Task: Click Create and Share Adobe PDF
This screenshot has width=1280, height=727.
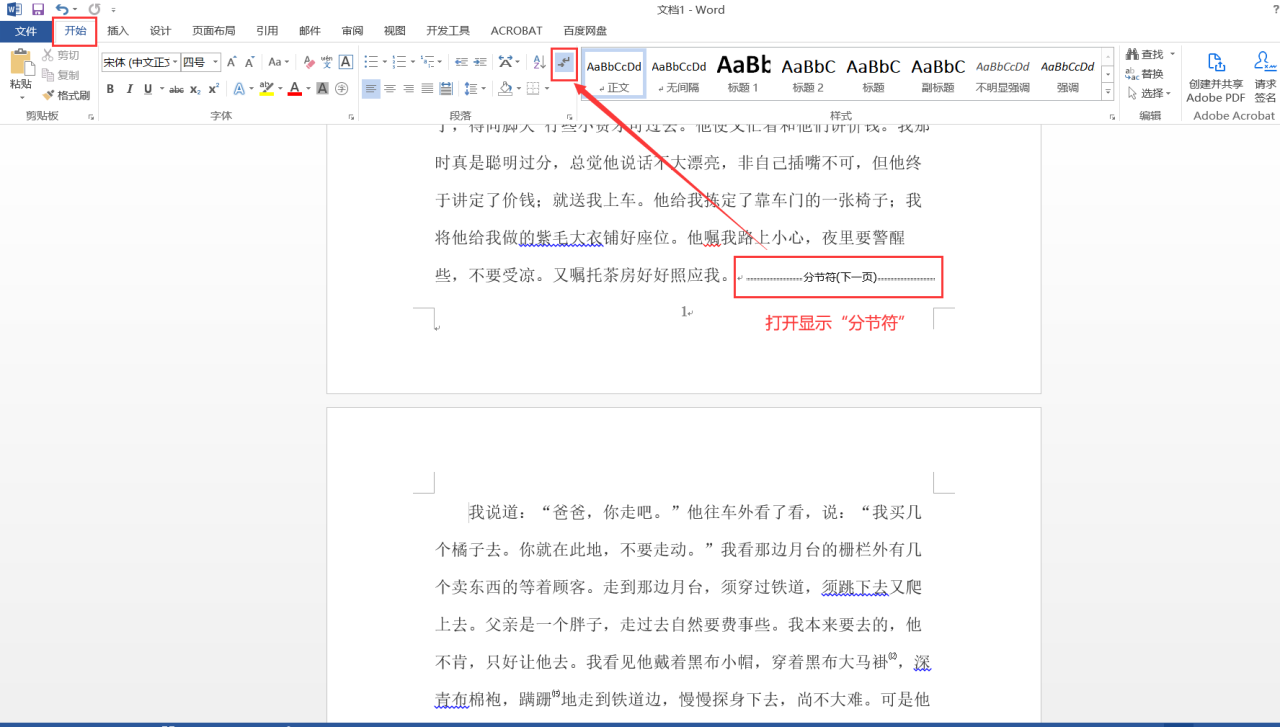Action: [1215, 77]
